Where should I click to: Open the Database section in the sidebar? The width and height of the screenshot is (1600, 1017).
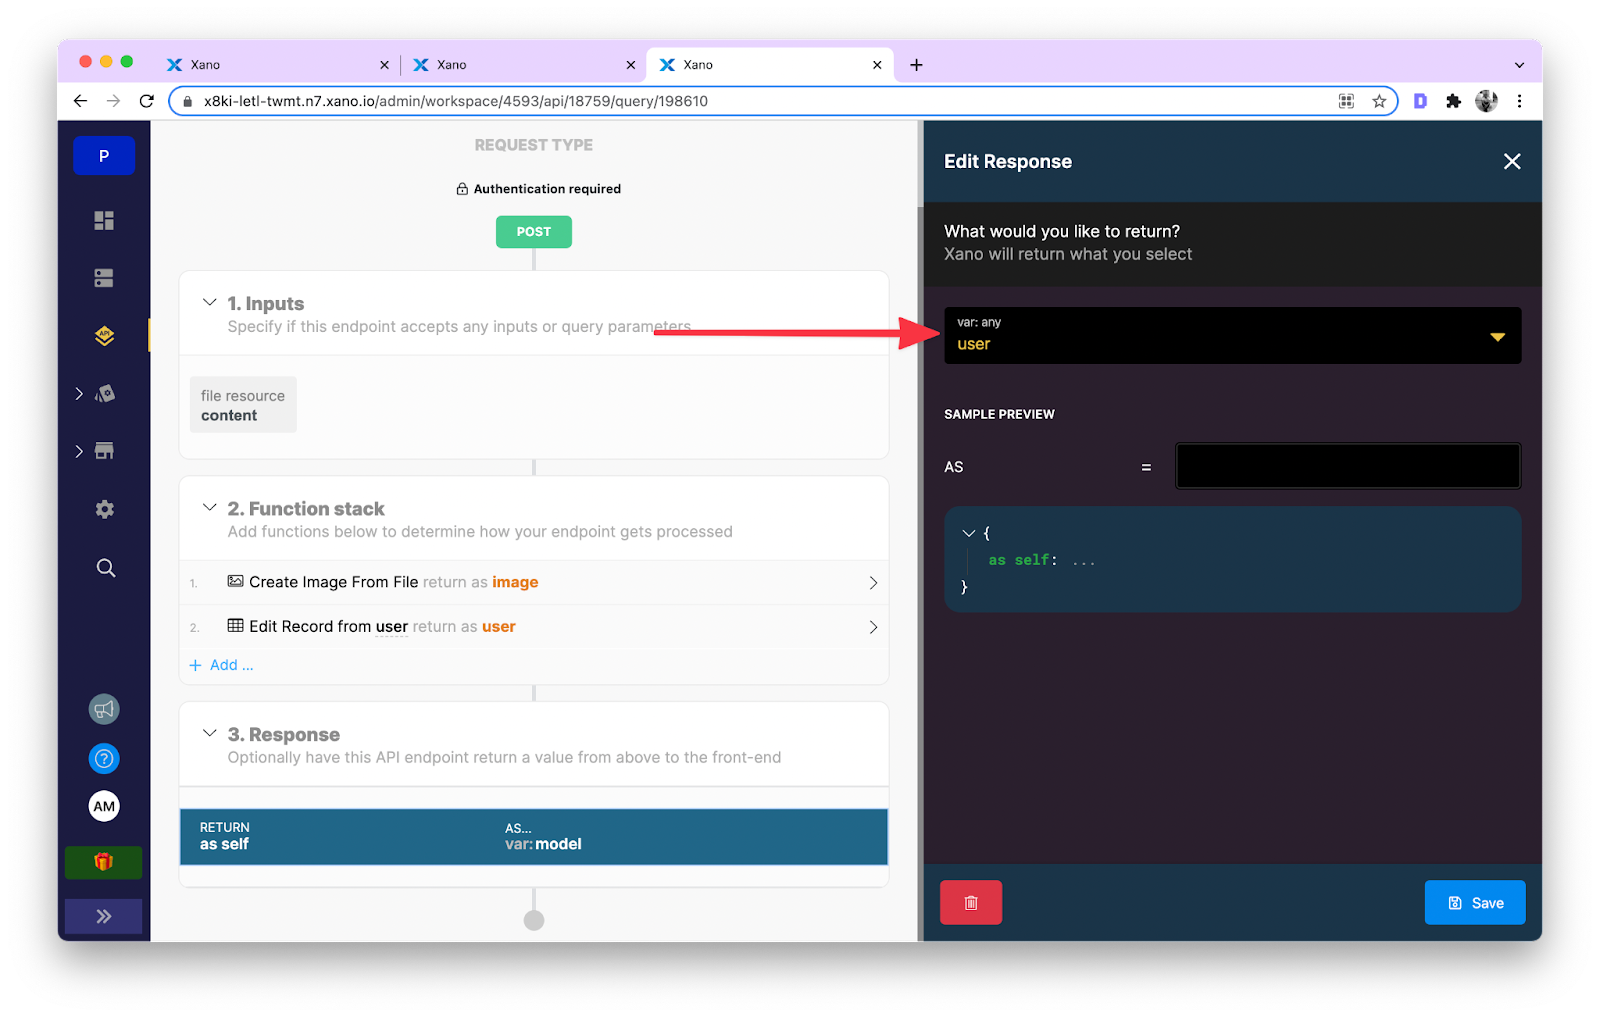[x=103, y=277]
